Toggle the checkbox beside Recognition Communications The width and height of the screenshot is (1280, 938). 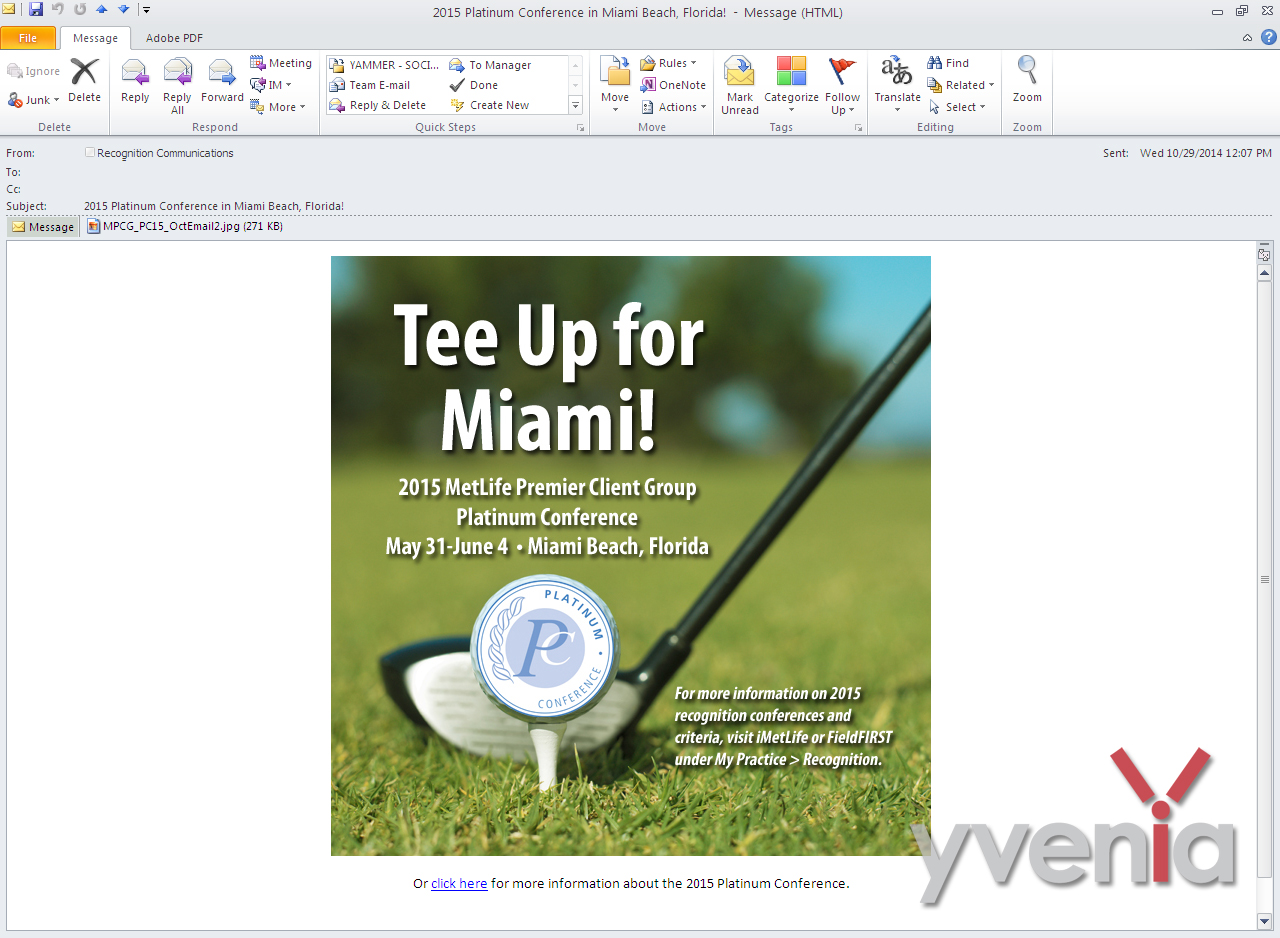click(90, 153)
